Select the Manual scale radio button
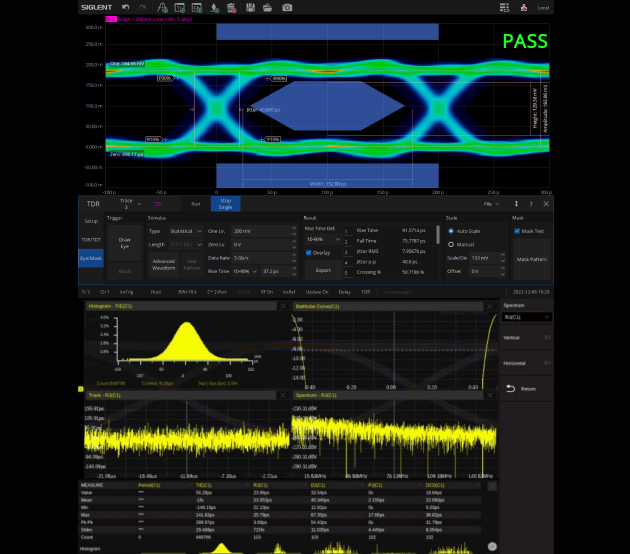This screenshot has height=554, width=630. pyautogui.click(x=450, y=243)
